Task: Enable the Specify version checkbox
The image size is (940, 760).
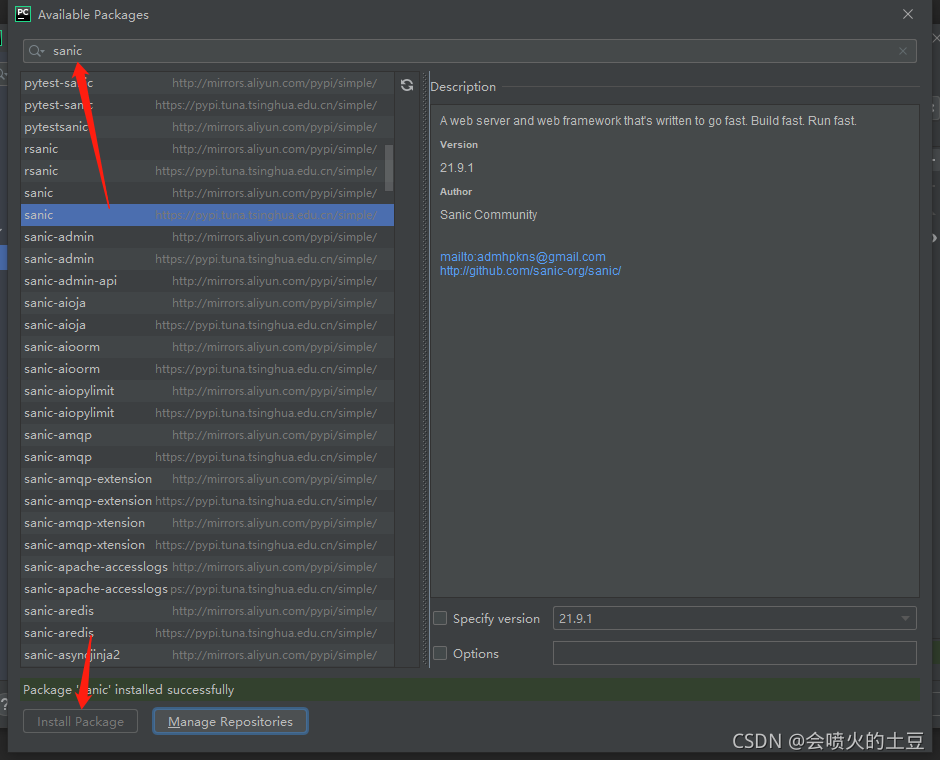Action: click(x=440, y=618)
